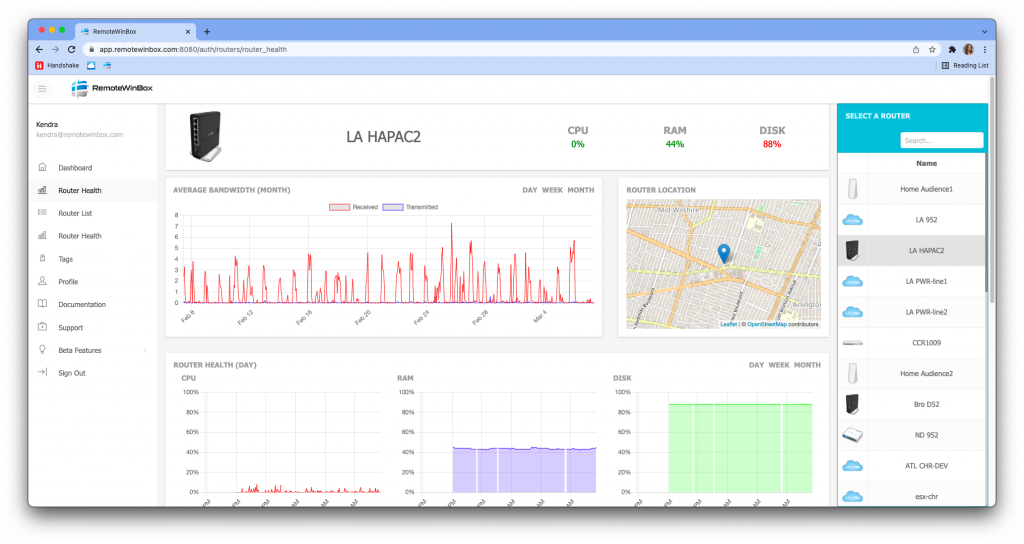
Task: Click the Support icon in sidebar
Action: point(42,327)
